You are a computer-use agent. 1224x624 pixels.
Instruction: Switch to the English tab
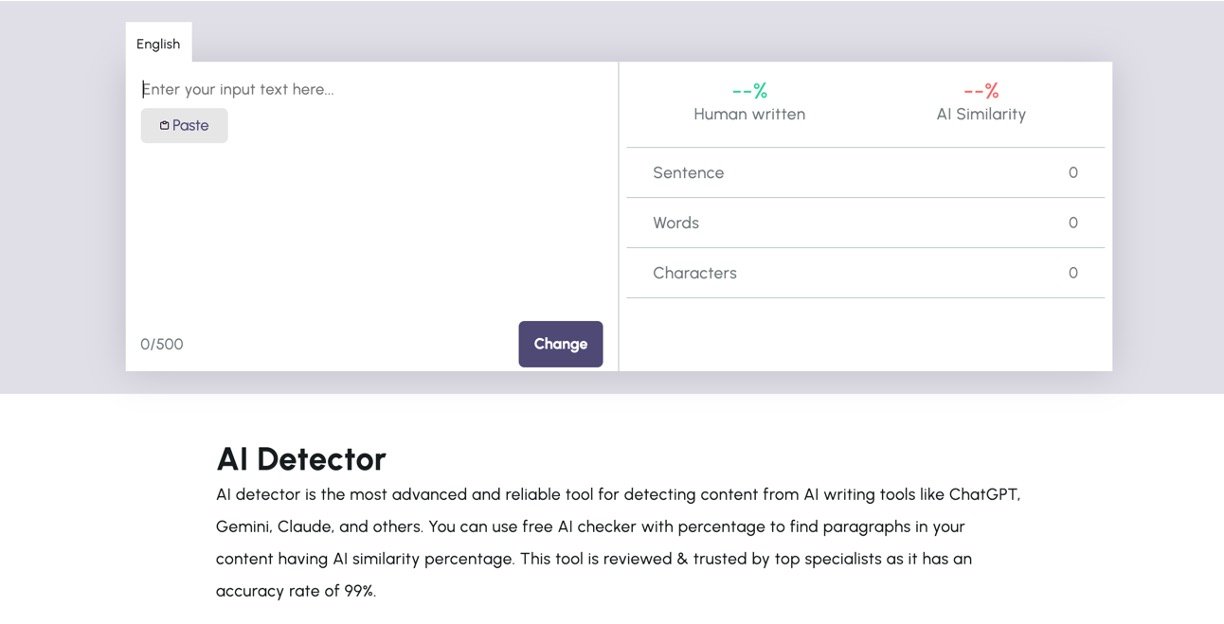[x=158, y=44]
